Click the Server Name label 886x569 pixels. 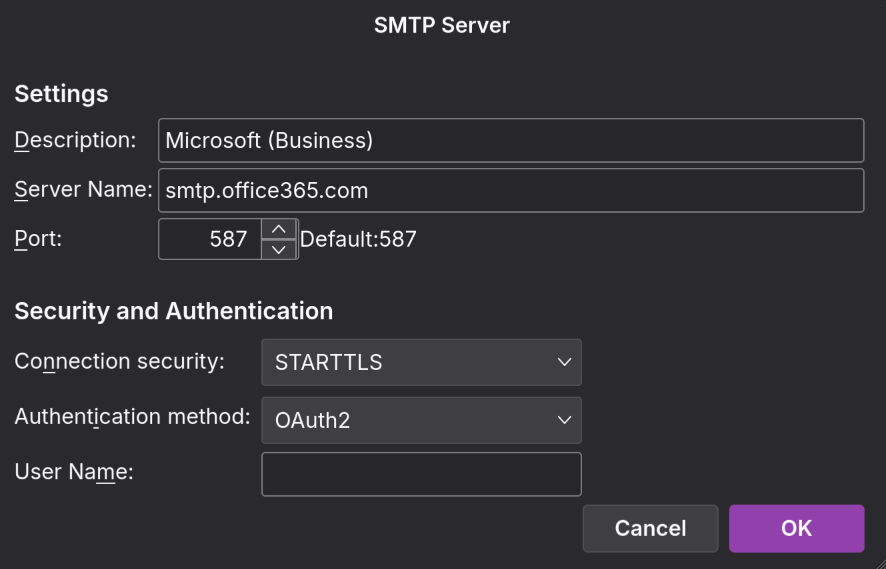click(x=82, y=190)
